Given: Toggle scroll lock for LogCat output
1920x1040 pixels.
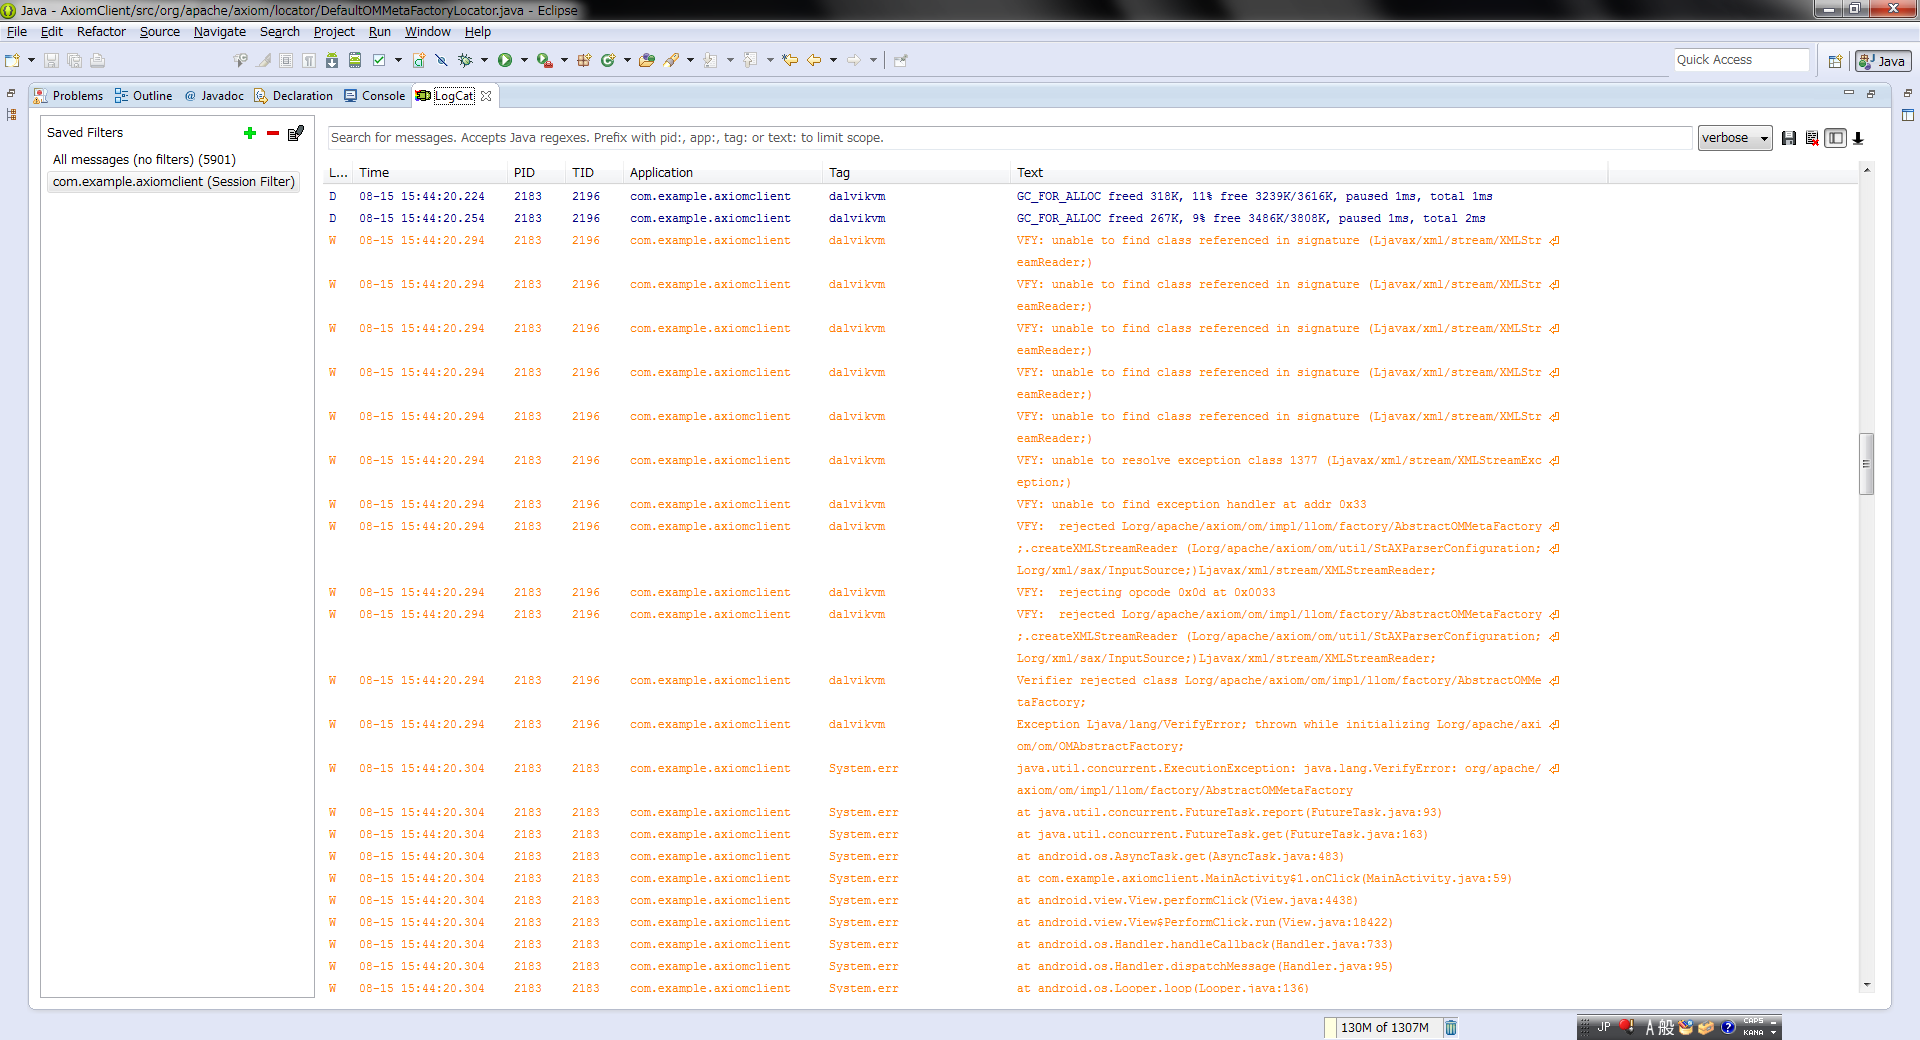Looking at the screenshot, I should tap(1858, 138).
